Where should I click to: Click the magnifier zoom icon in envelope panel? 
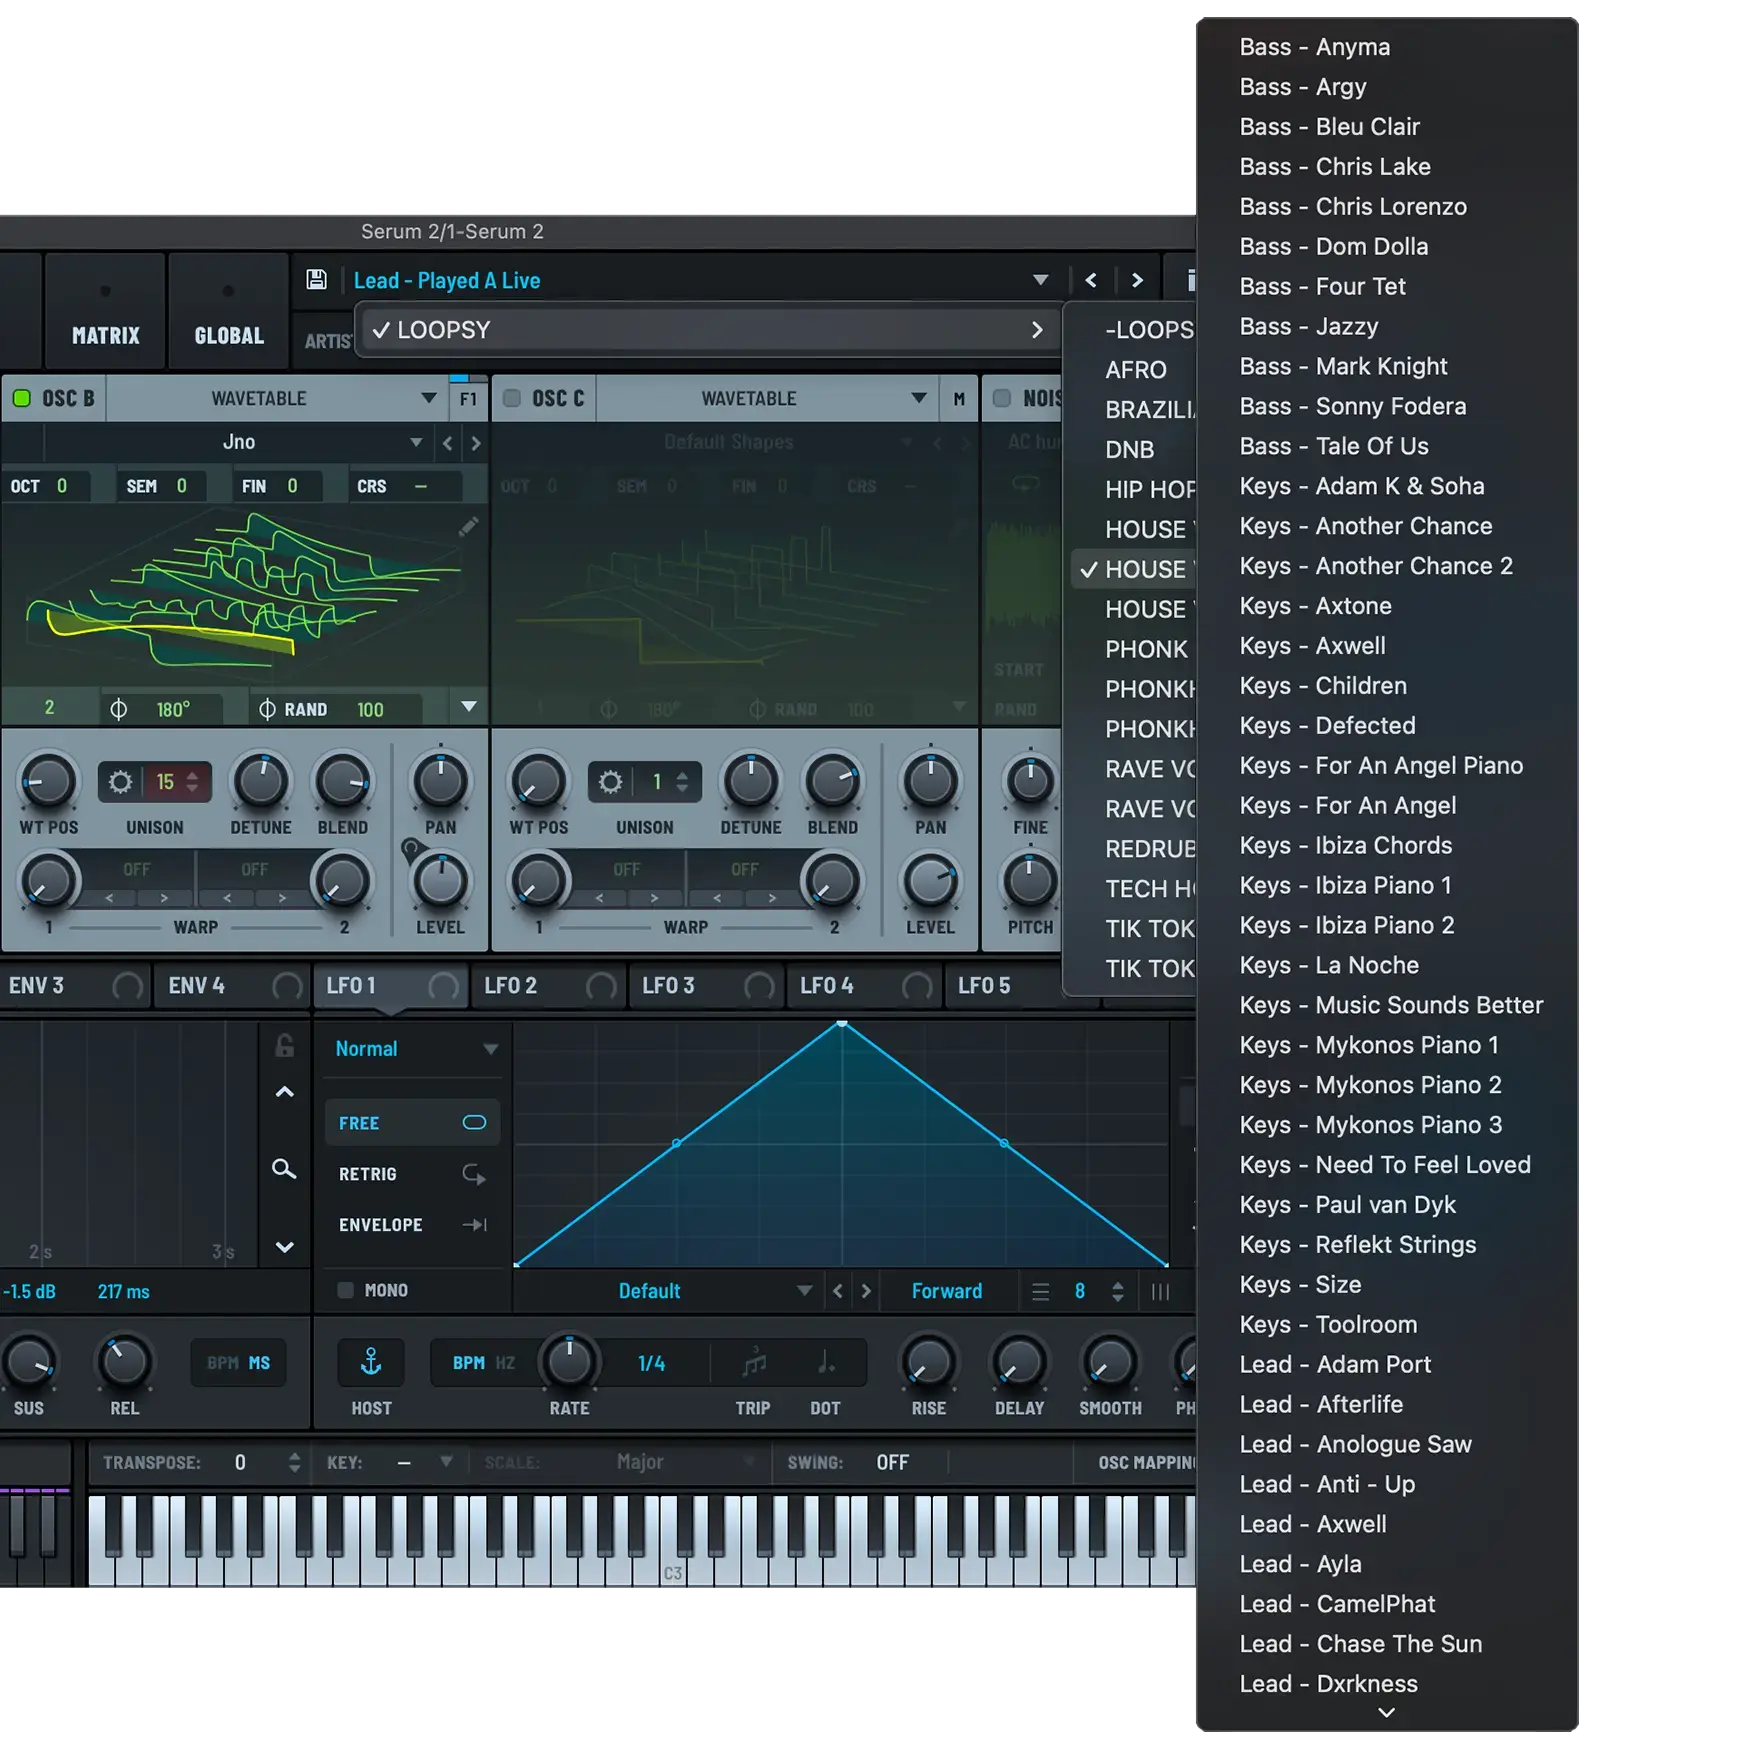pyautogui.click(x=284, y=1169)
